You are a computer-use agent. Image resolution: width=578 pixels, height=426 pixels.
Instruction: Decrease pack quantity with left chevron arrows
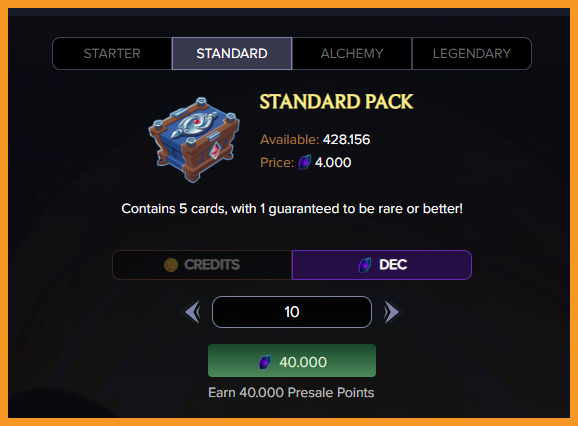pyautogui.click(x=192, y=312)
